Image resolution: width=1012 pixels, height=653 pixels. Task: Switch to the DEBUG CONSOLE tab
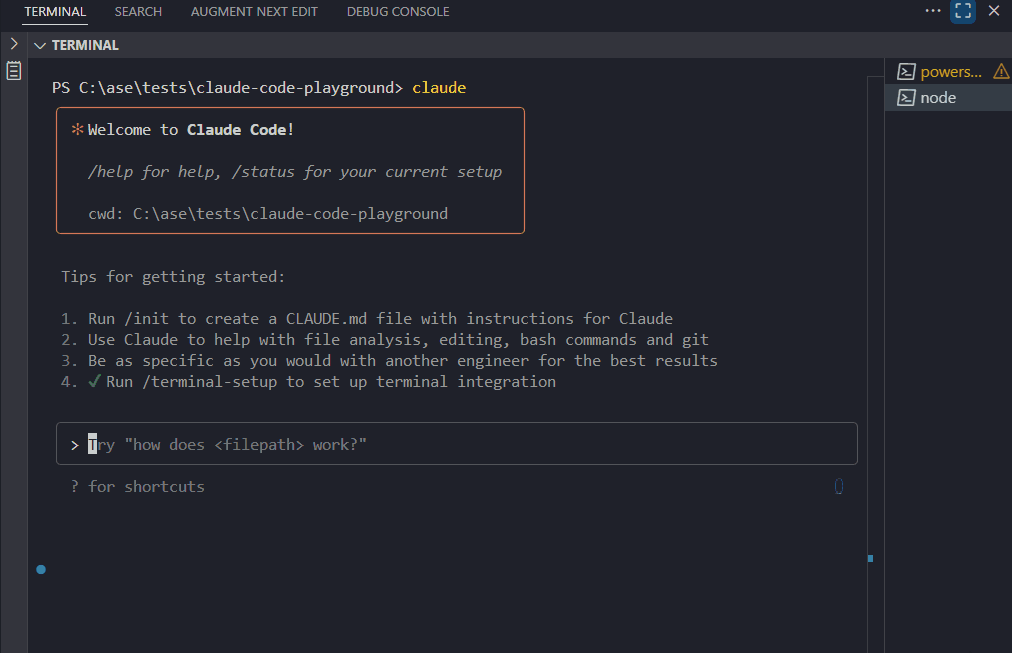click(398, 12)
